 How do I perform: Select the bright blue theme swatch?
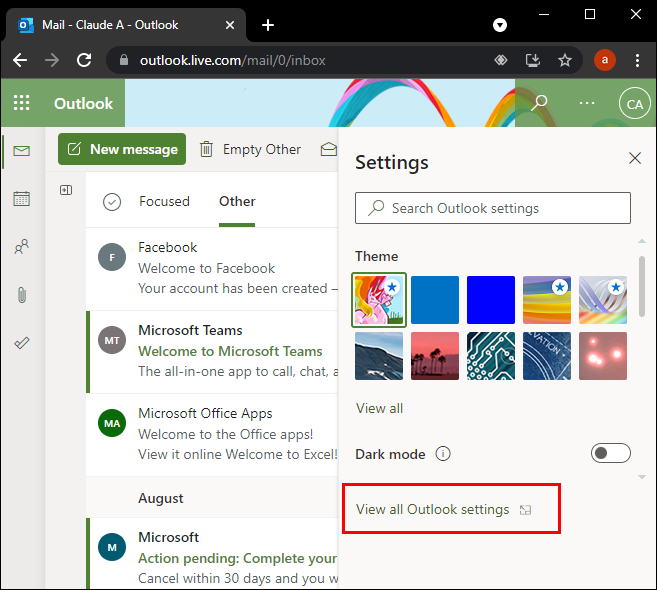pos(491,300)
